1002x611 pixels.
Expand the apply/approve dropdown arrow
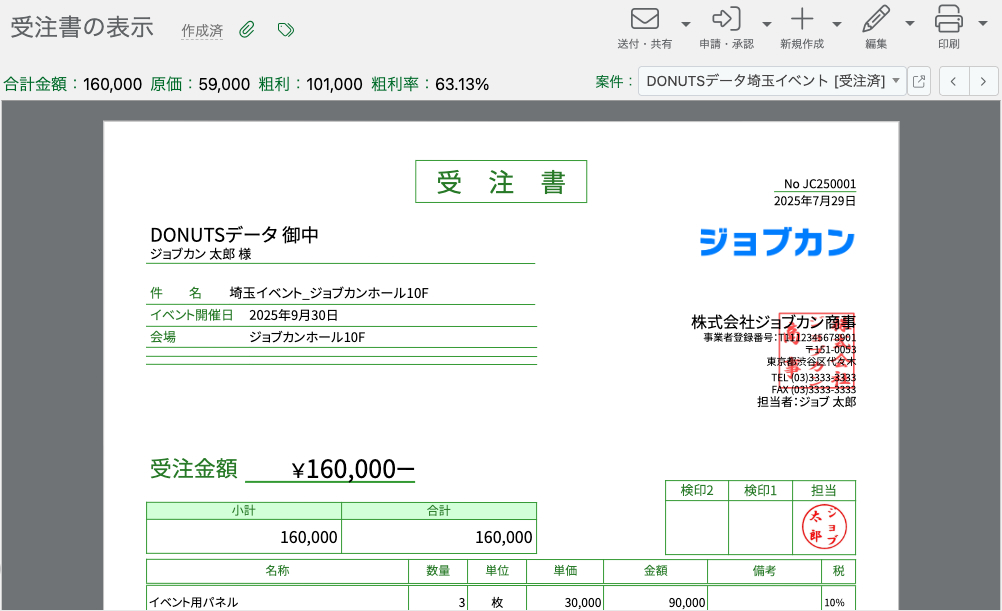click(767, 24)
